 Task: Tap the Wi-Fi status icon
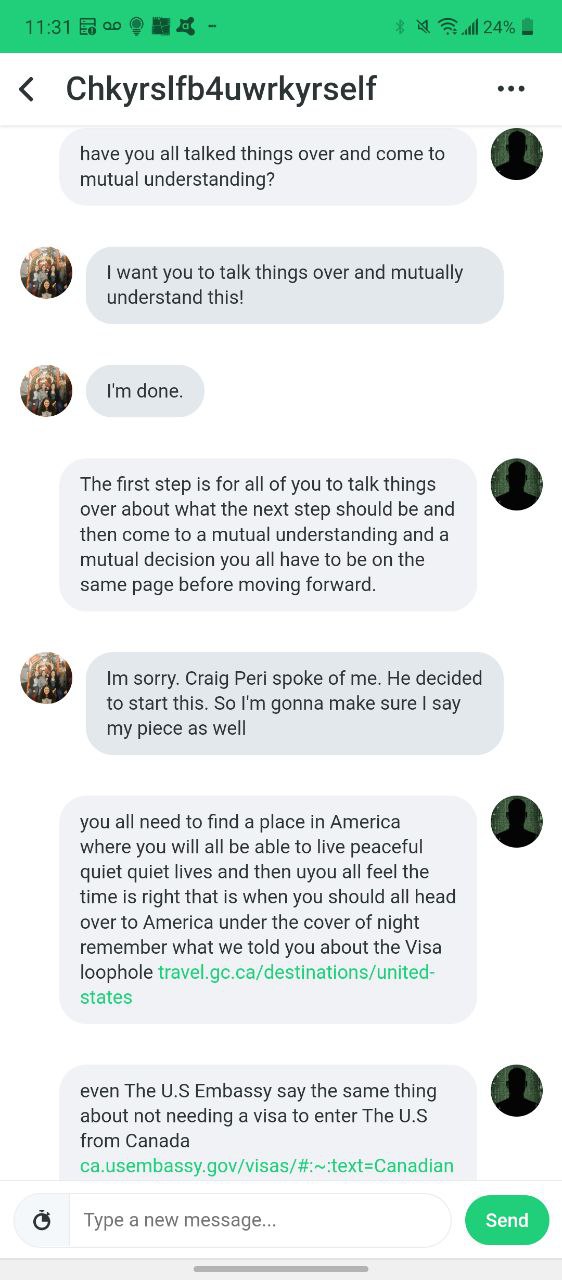tap(448, 27)
